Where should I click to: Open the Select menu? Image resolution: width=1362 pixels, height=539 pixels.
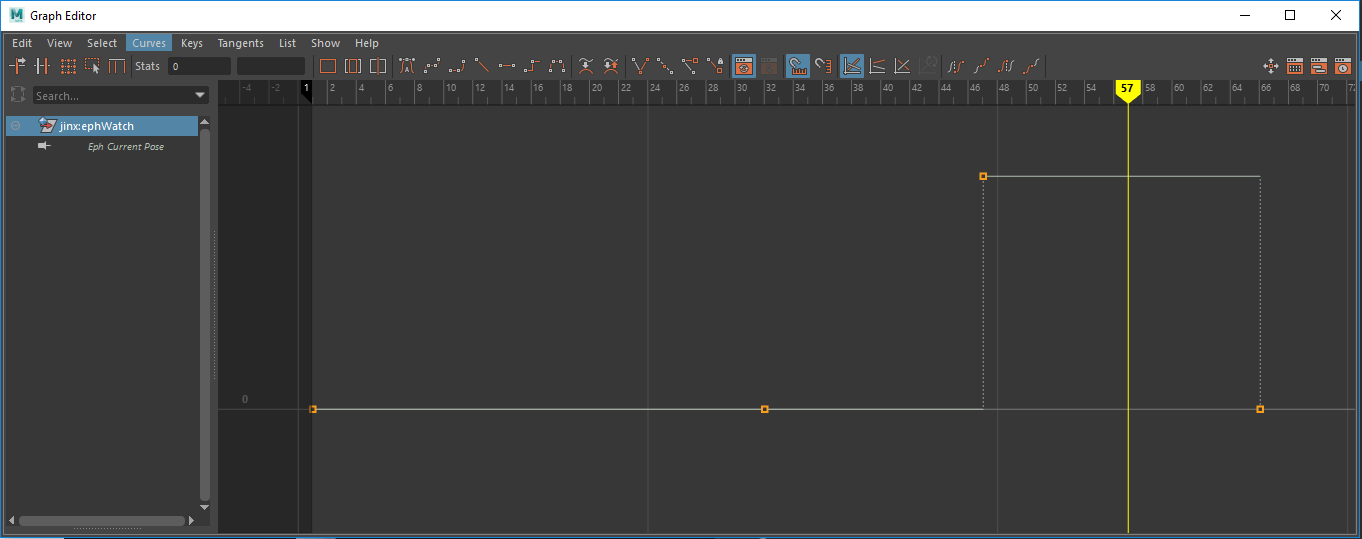point(102,43)
